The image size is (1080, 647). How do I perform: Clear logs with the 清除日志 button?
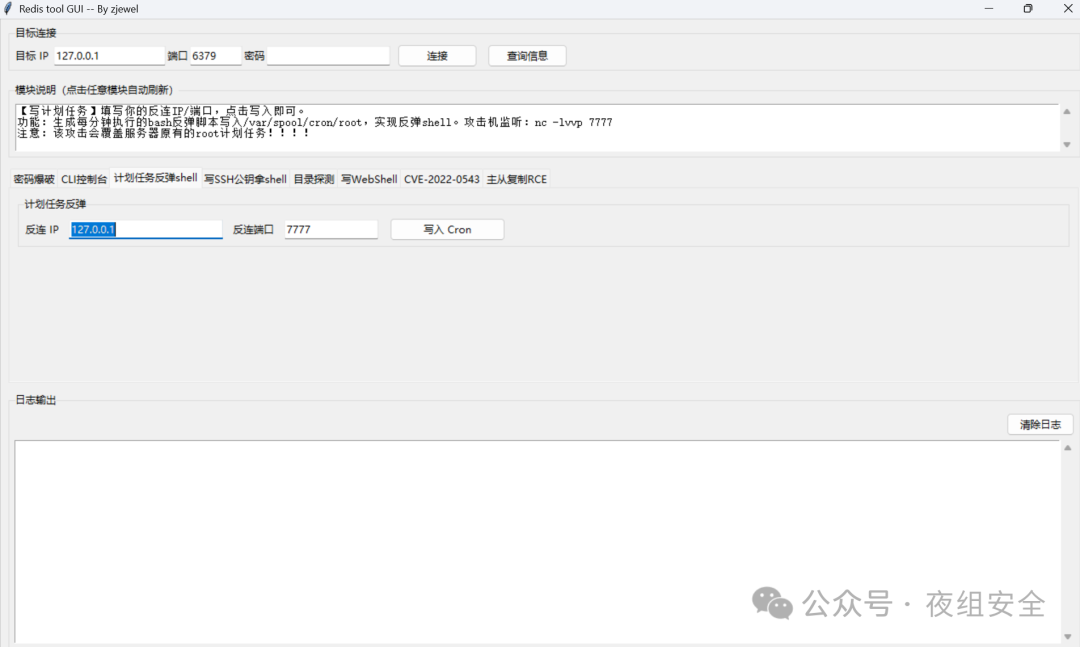click(x=1040, y=425)
